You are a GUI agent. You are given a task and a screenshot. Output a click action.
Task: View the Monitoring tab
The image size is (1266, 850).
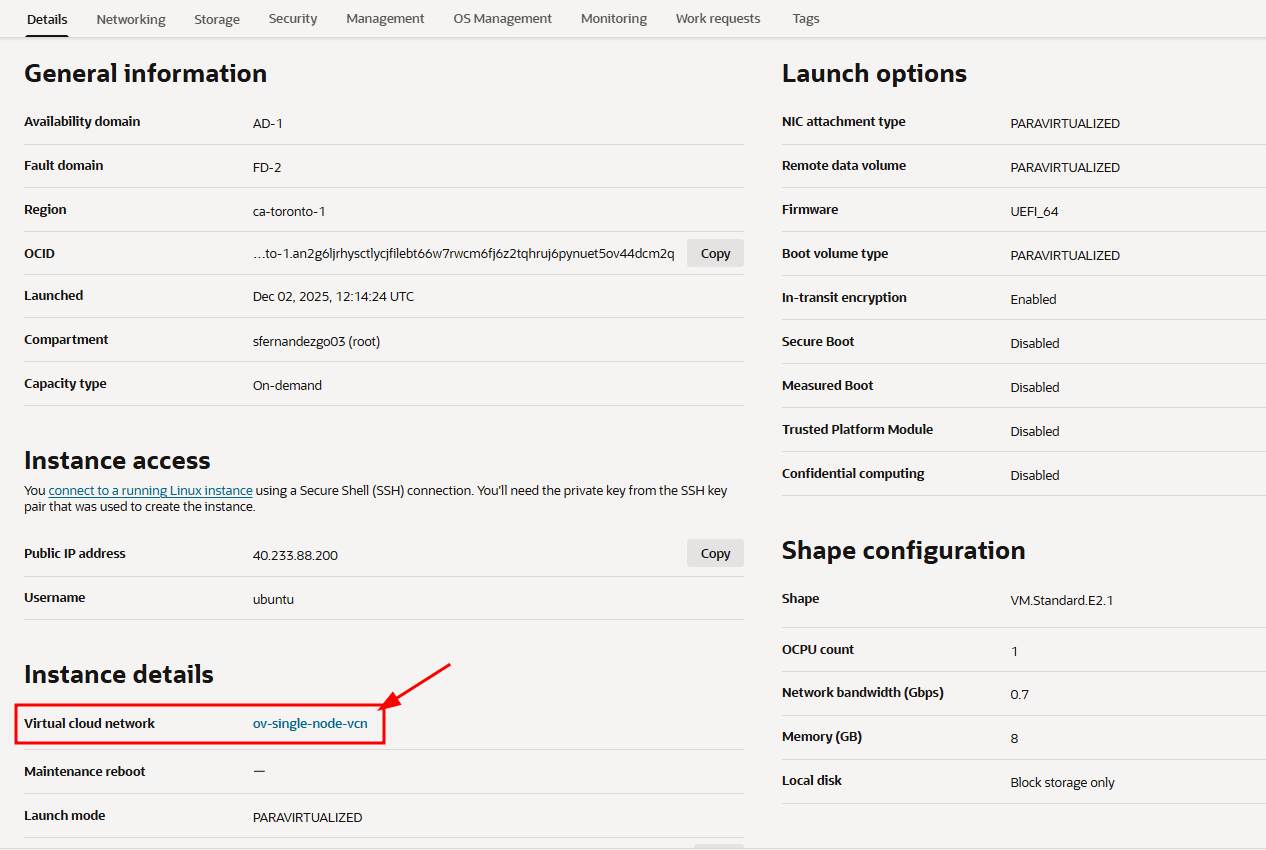[x=614, y=19]
